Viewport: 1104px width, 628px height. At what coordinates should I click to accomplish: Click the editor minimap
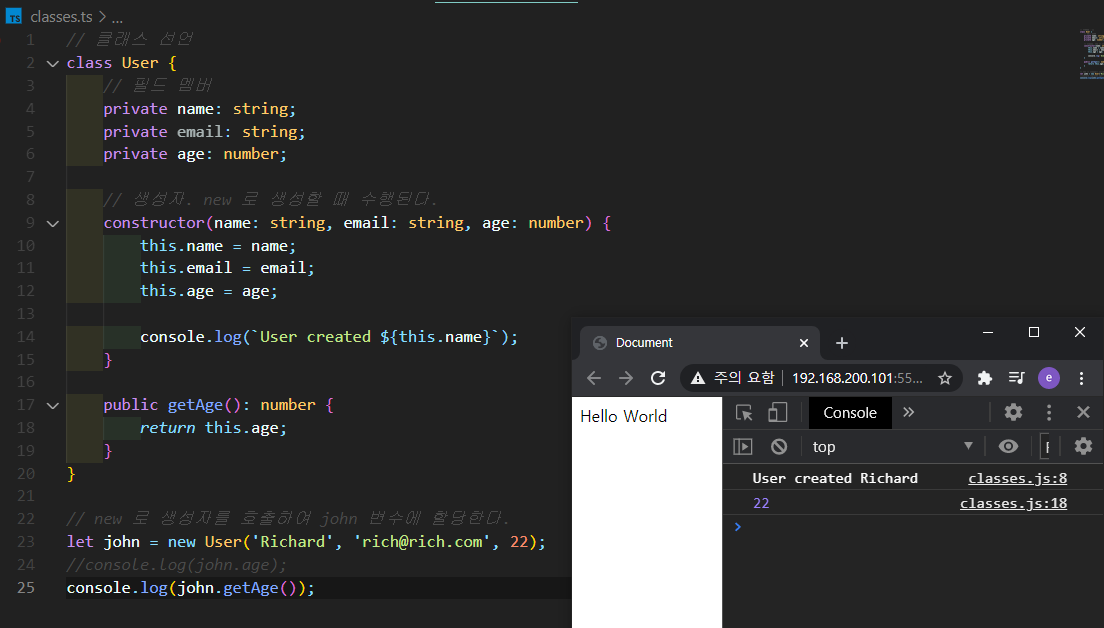click(x=1091, y=54)
